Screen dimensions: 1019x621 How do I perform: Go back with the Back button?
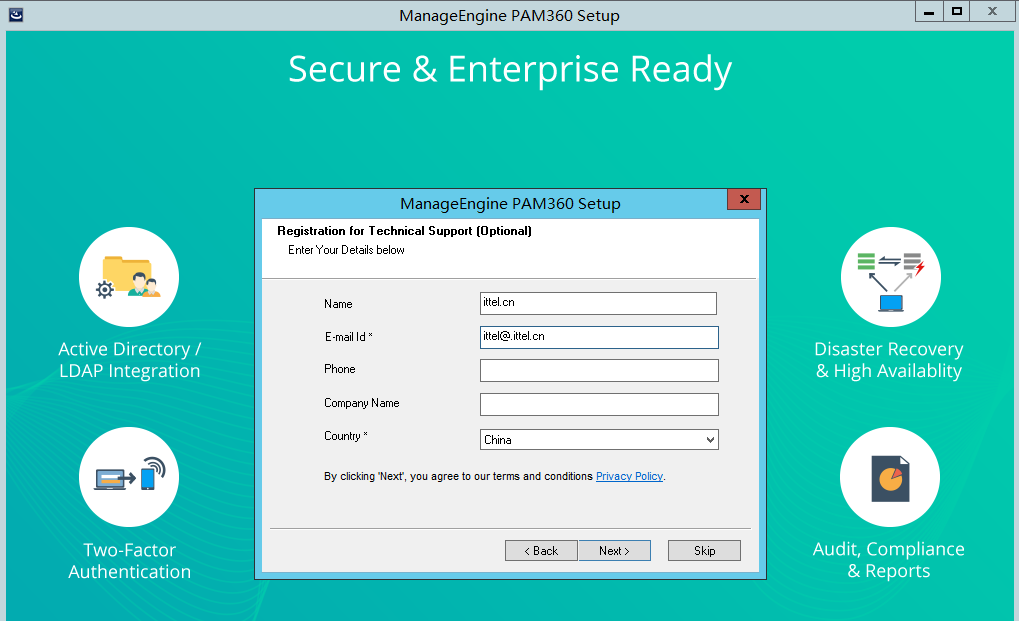pos(541,551)
